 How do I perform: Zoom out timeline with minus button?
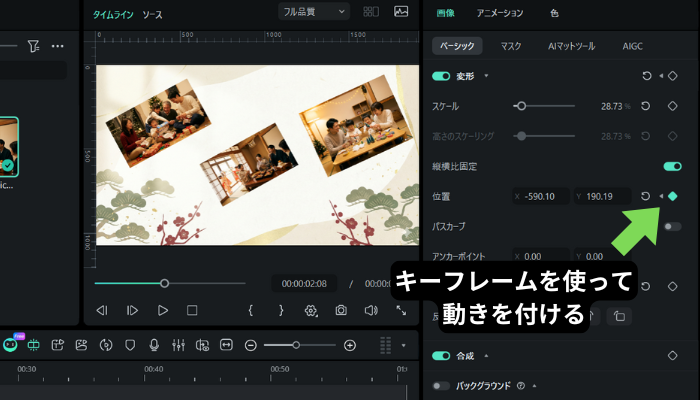click(251, 345)
